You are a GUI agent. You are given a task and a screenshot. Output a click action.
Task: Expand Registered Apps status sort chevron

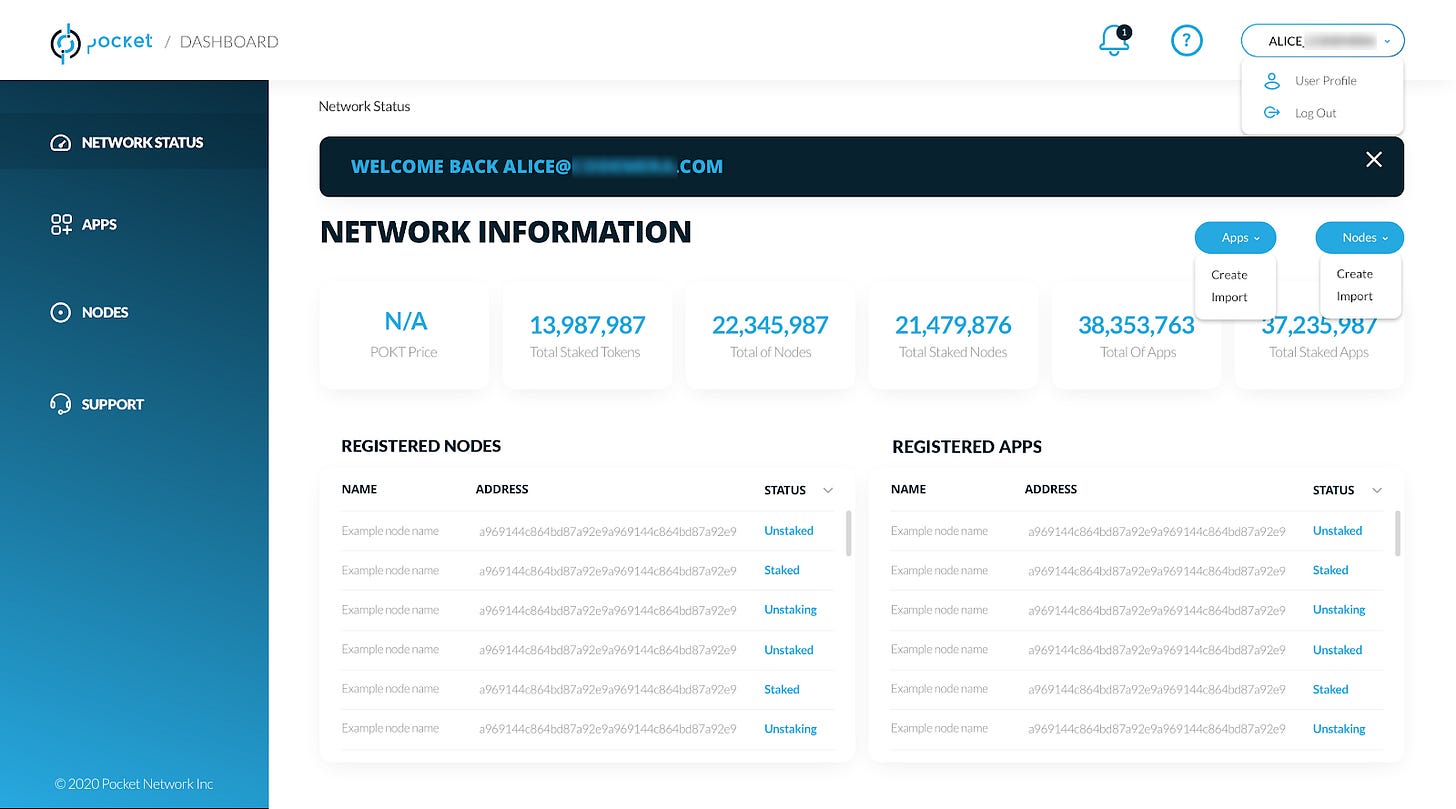(x=1377, y=490)
